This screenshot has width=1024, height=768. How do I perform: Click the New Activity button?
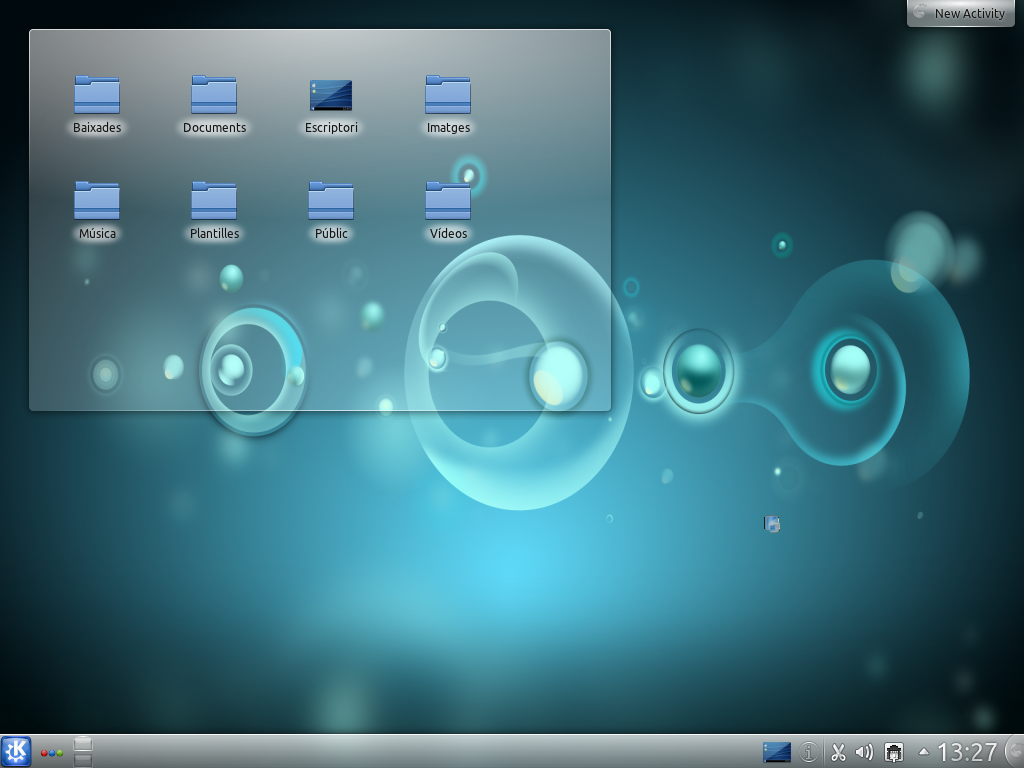point(960,13)
